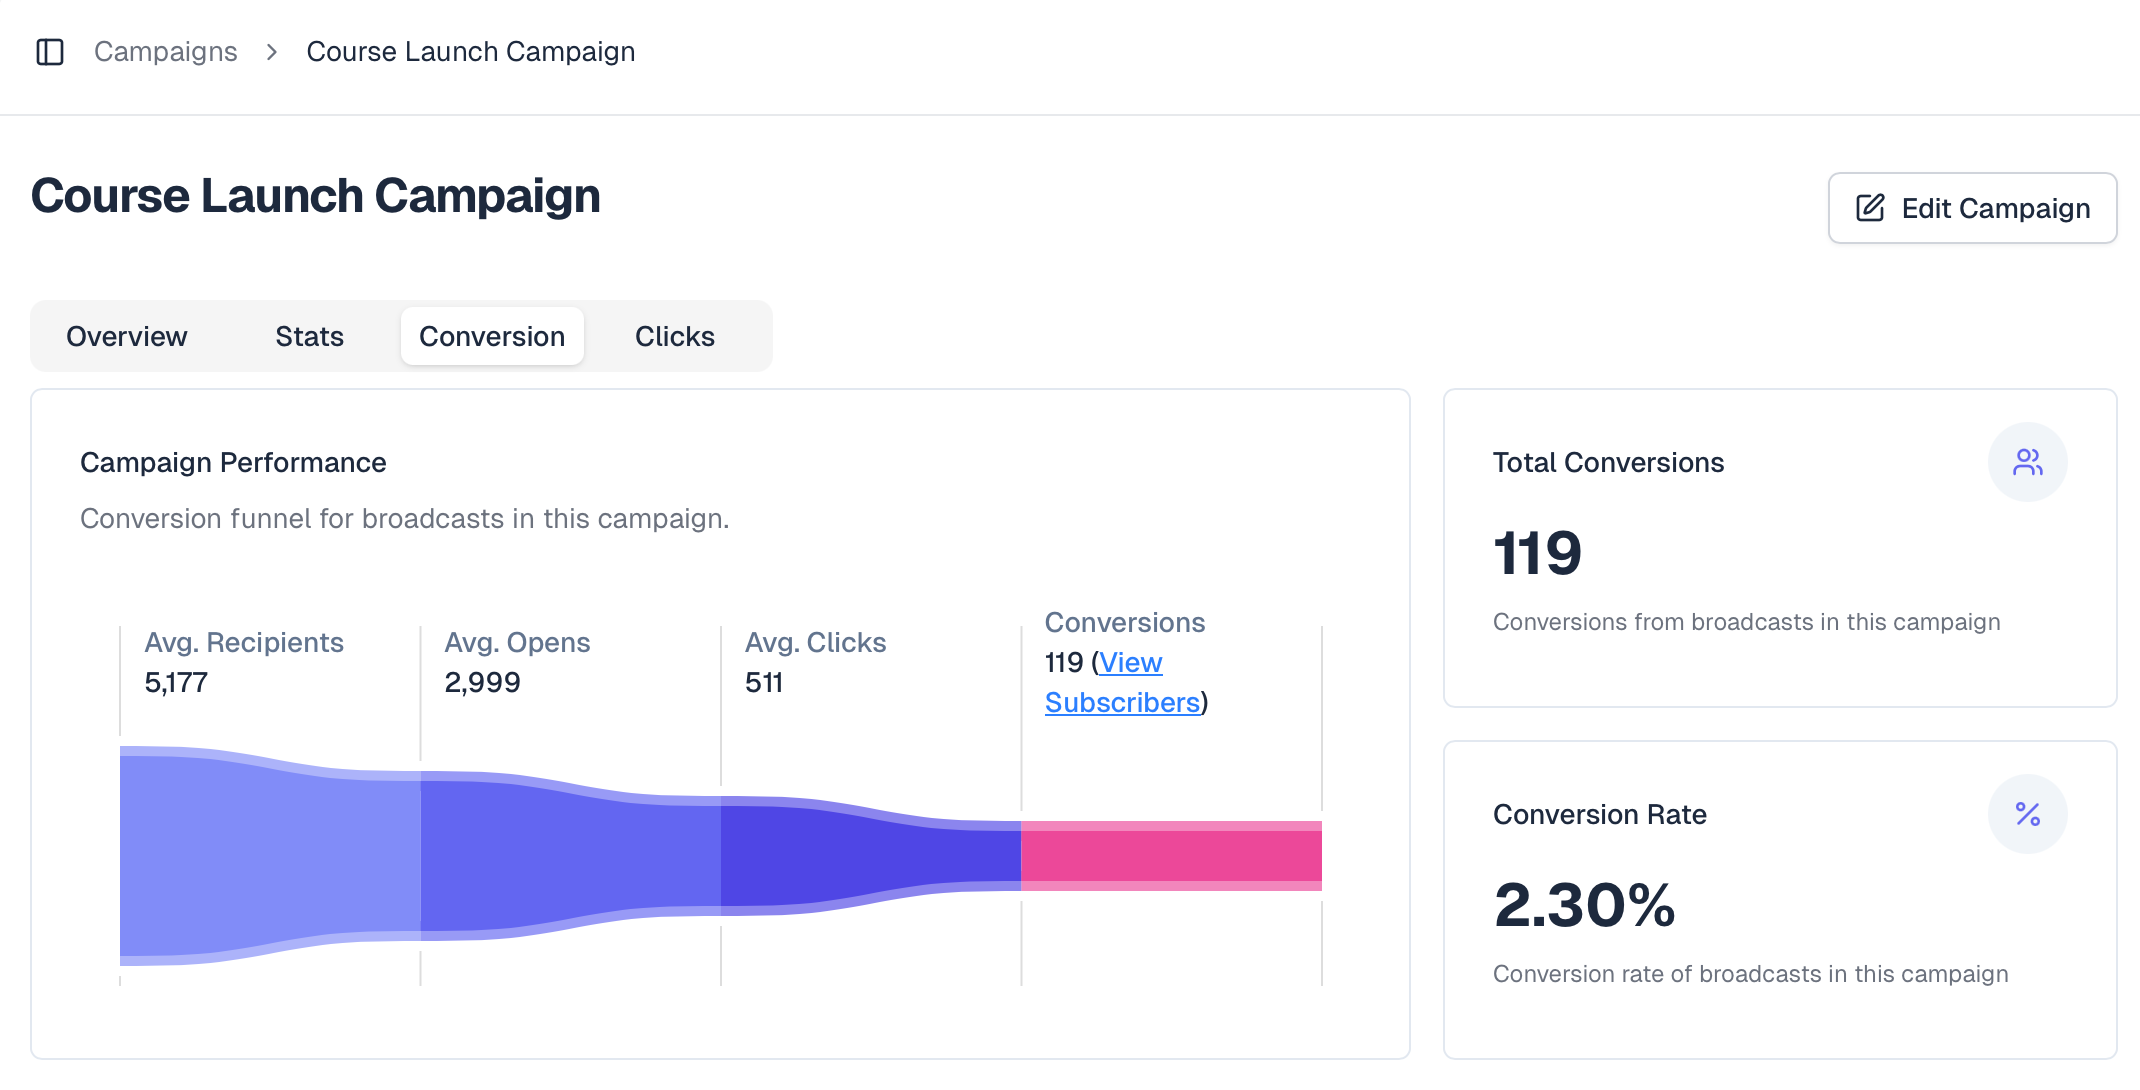Click the 119 Total Conversions value
Viewport: 2140px width, 1090px height.
[x=1537, y=553]
